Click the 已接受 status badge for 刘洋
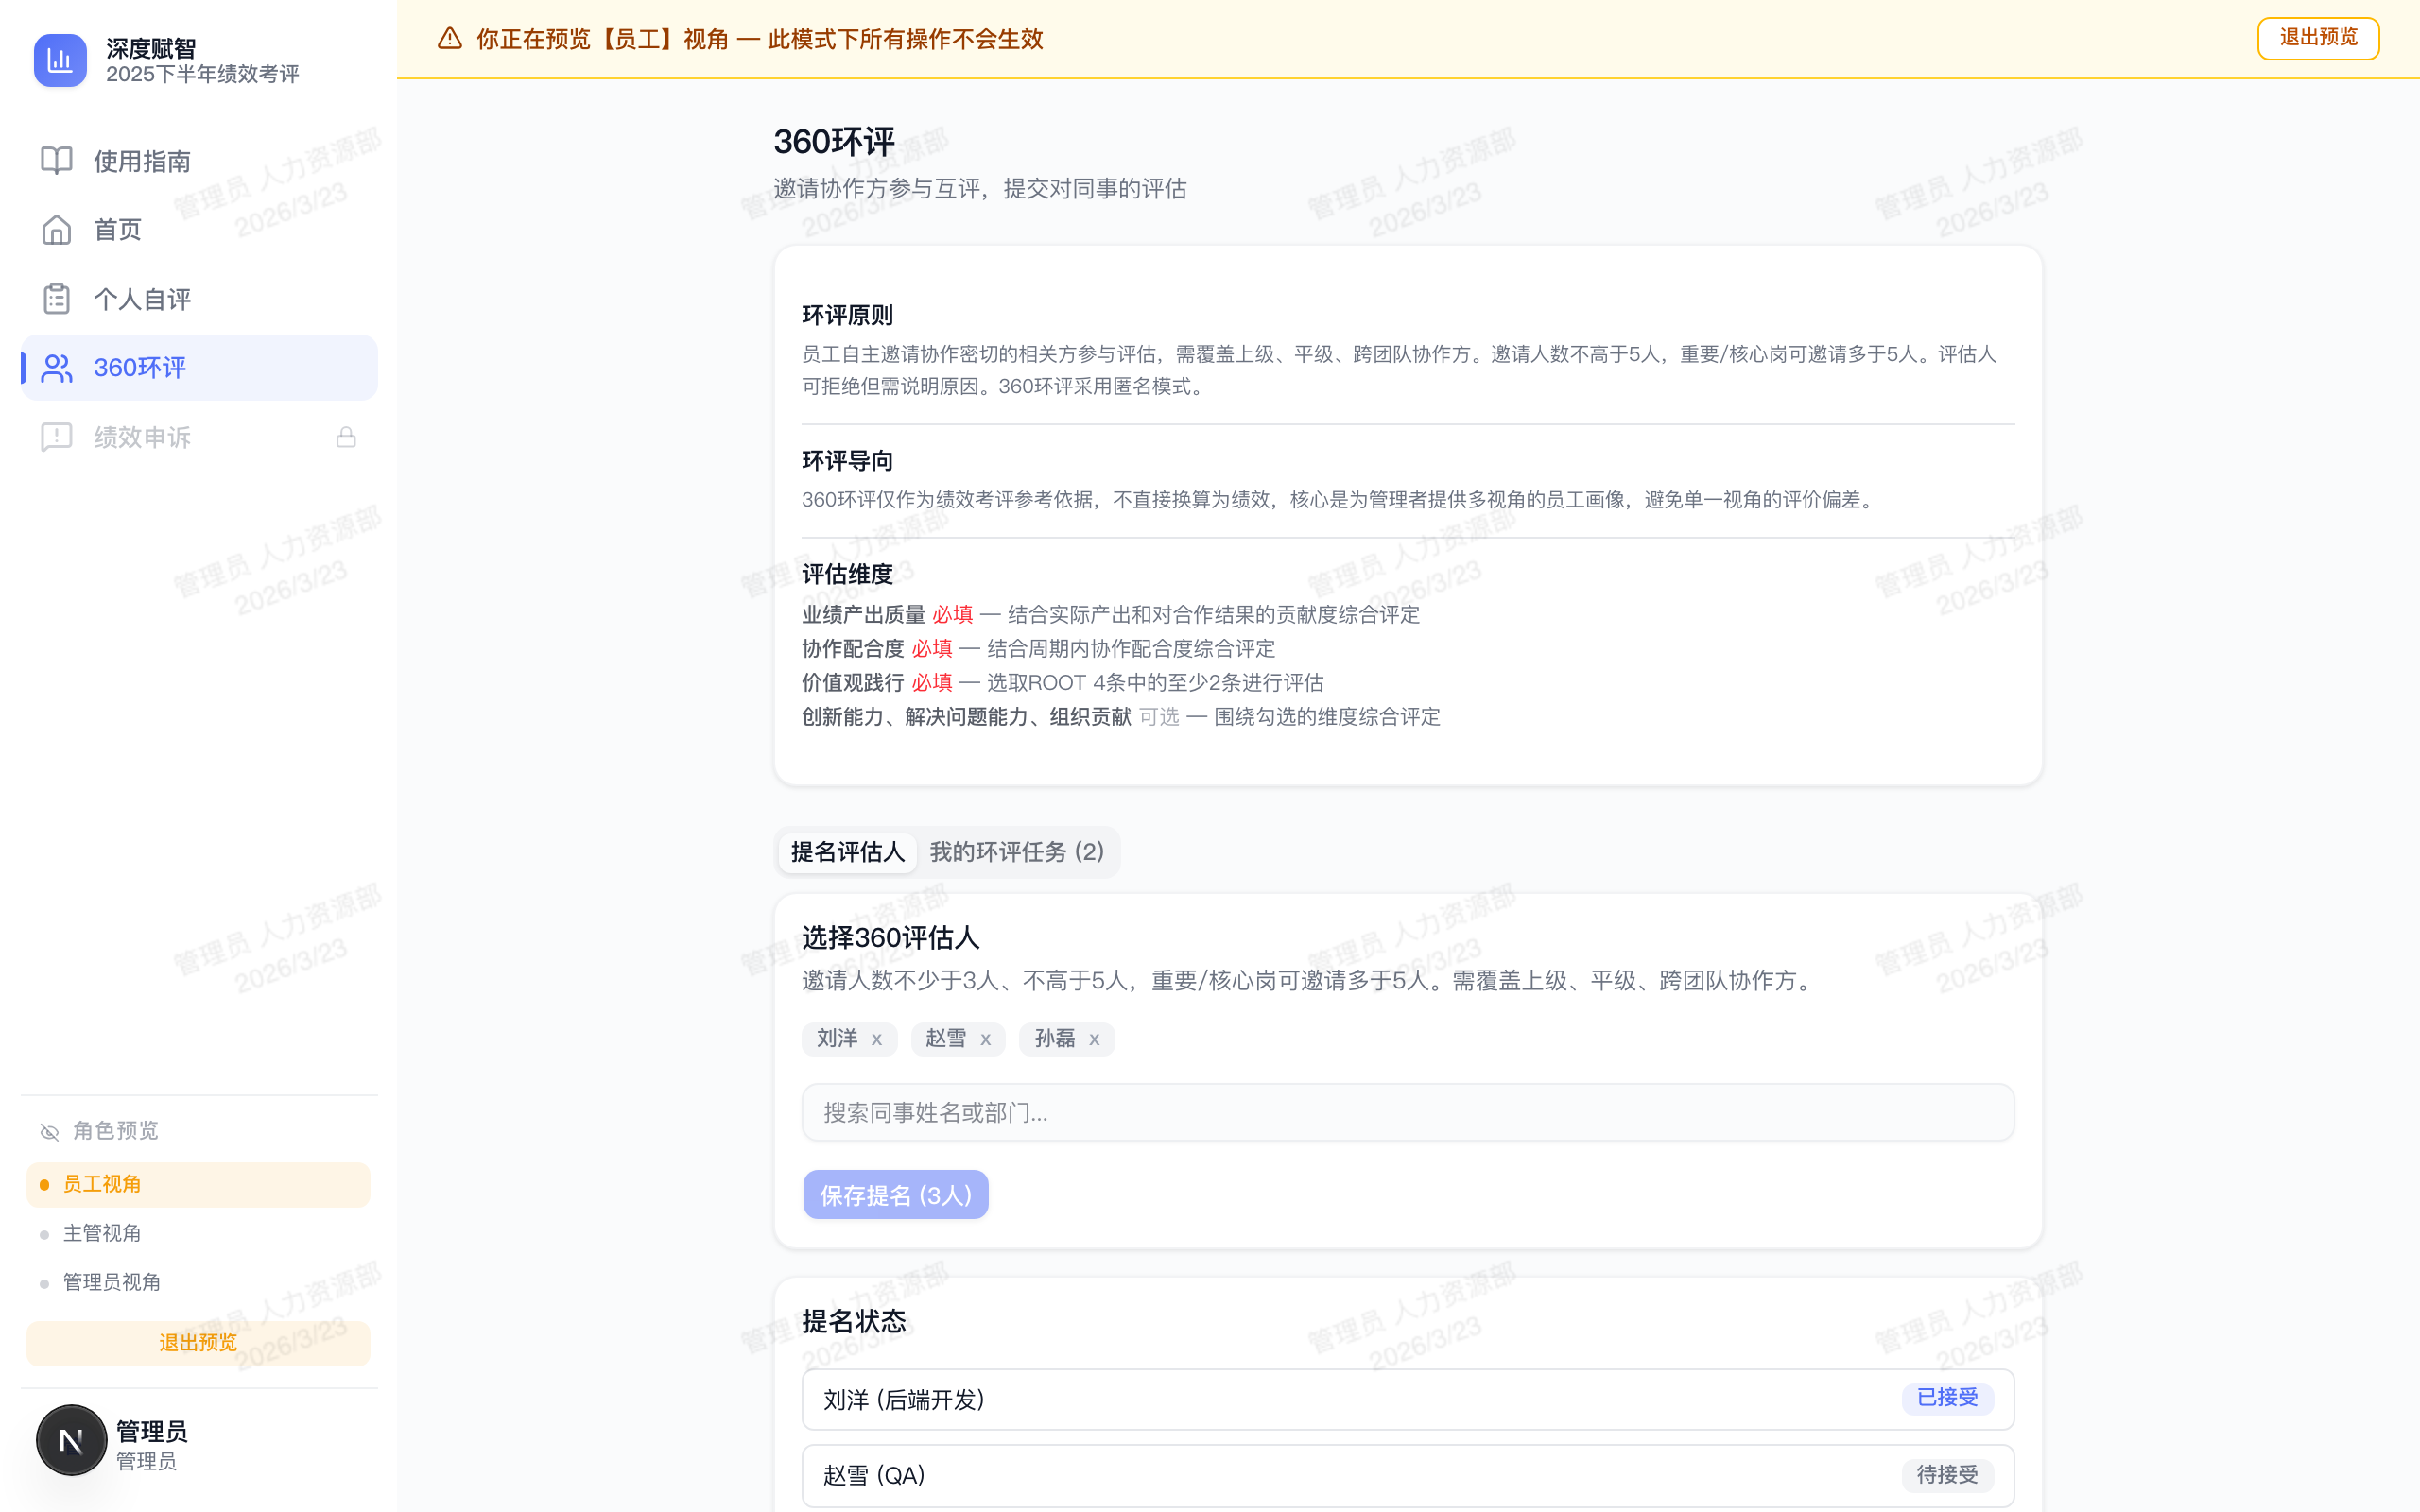This screenshot has width=2420, height=1512. (1947, 1399)
